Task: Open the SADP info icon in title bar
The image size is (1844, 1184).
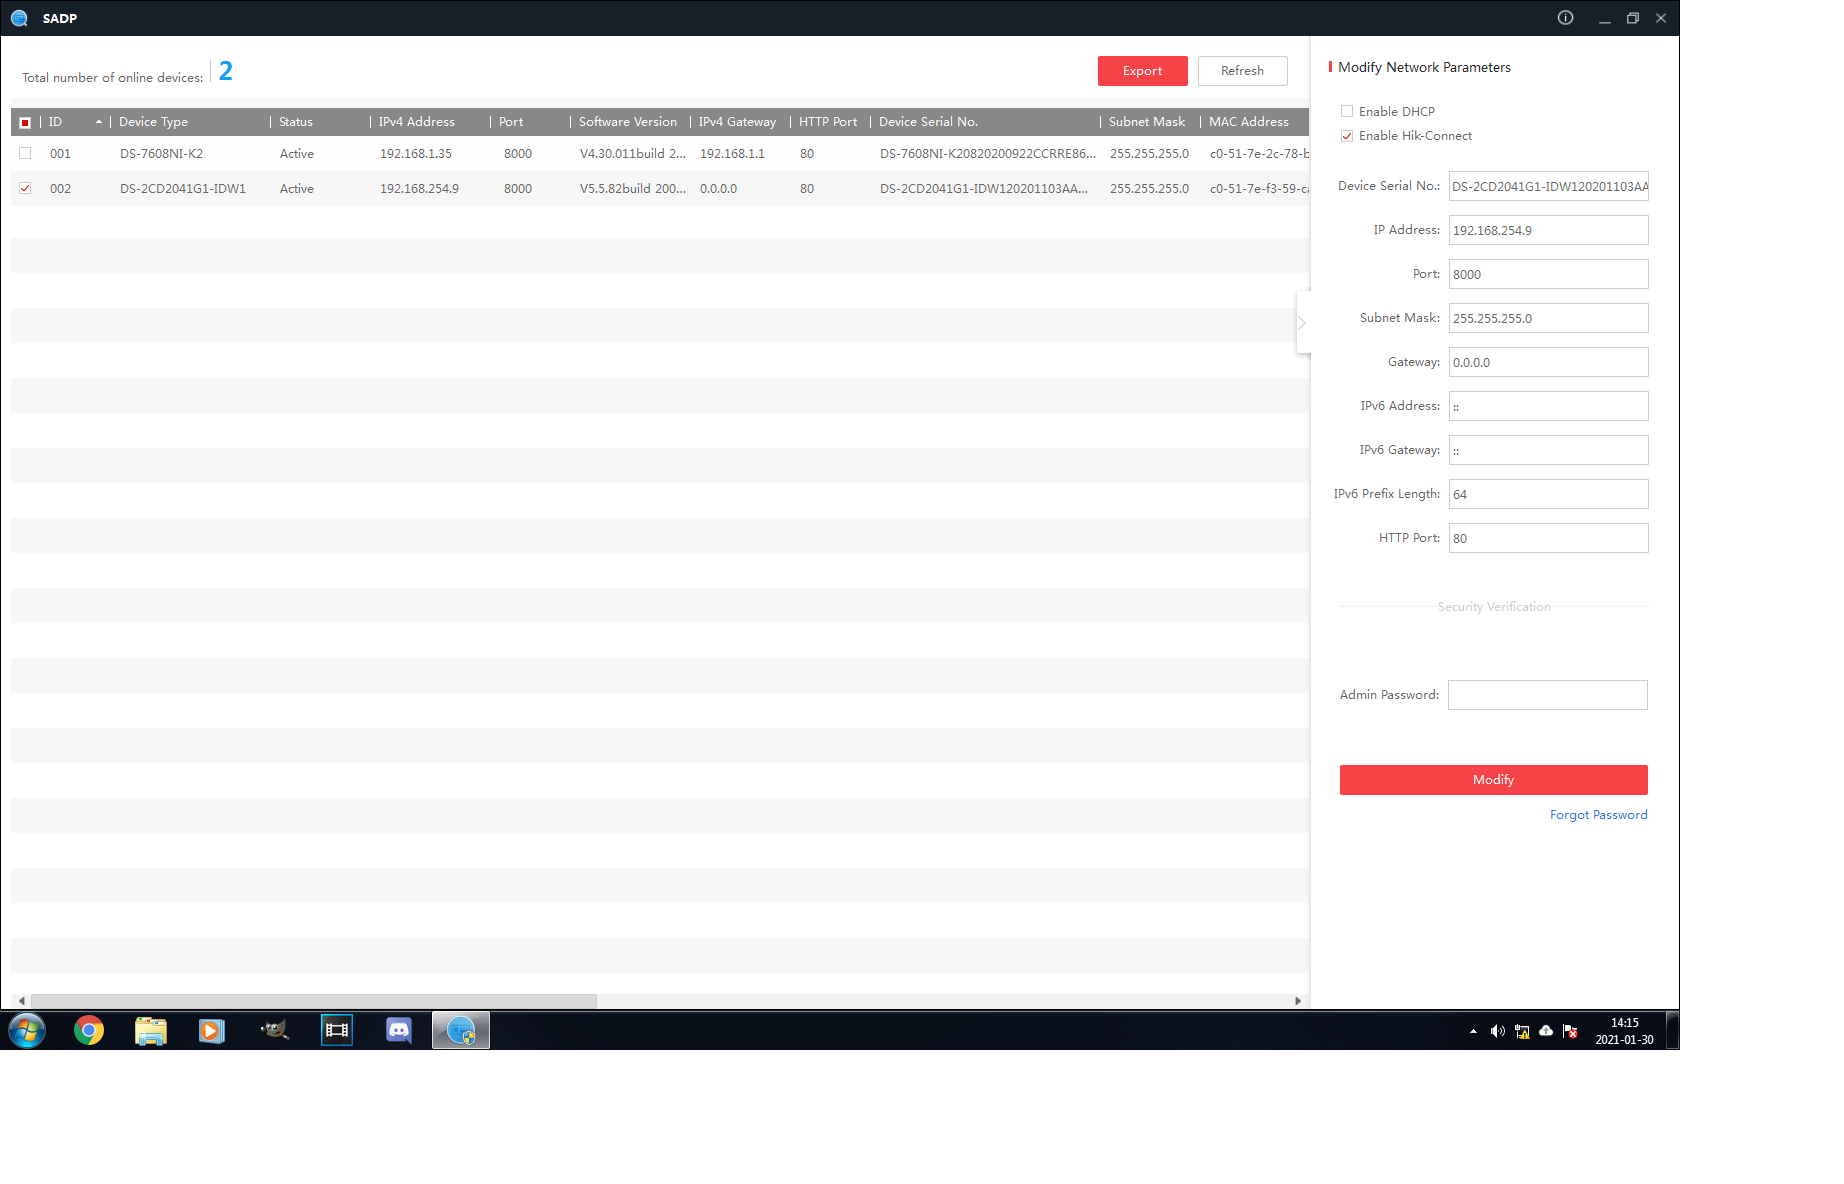Action: [1565, 18]
